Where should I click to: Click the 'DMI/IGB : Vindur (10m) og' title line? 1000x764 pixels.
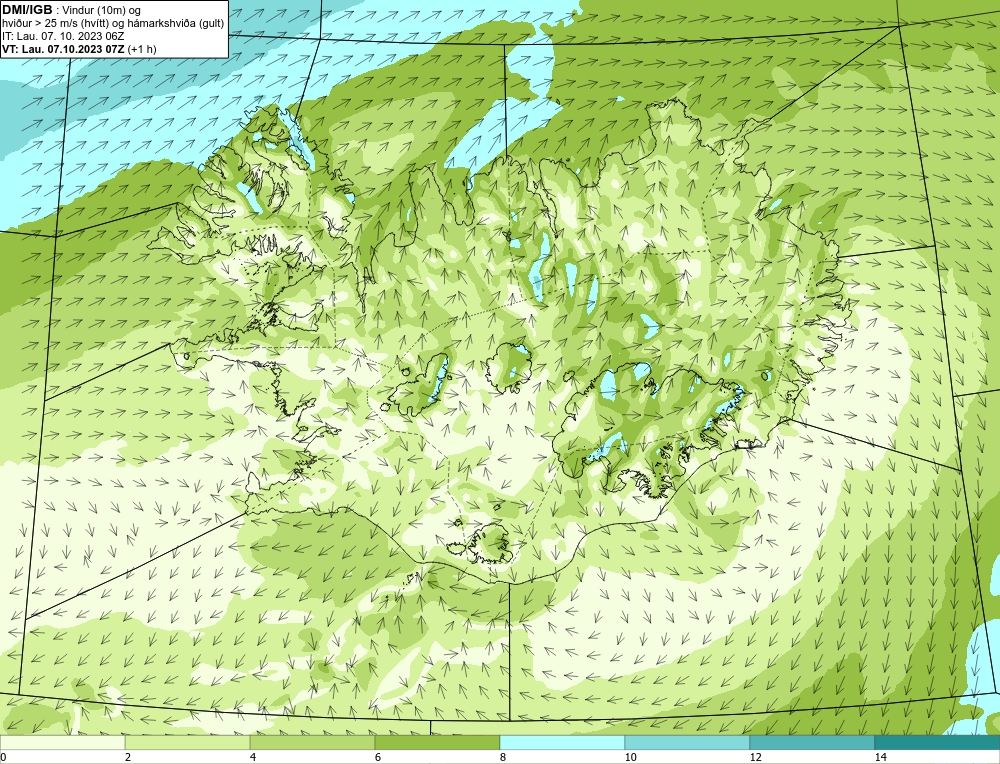73,10
